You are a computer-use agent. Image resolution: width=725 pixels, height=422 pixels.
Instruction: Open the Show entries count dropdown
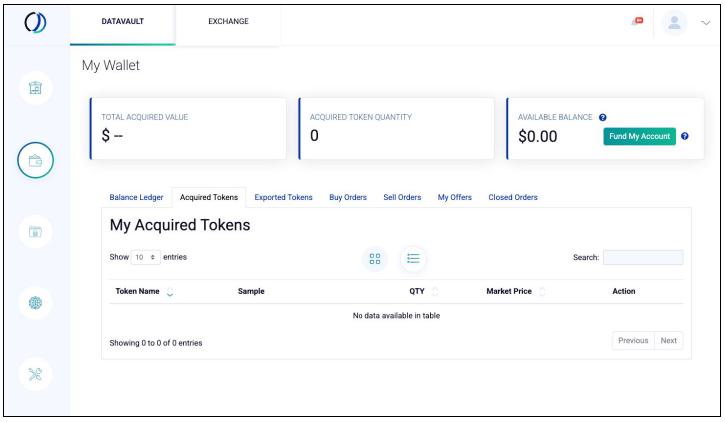click(146, 258)
